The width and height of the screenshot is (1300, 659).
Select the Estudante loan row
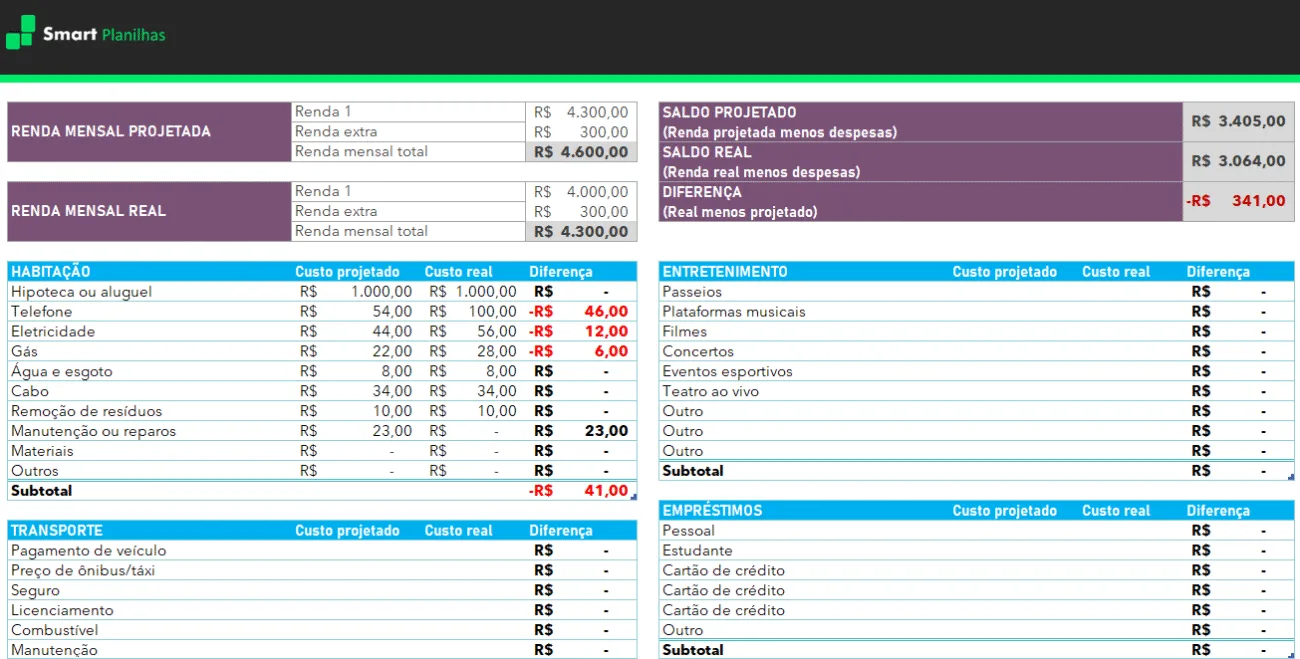(976, 550)
